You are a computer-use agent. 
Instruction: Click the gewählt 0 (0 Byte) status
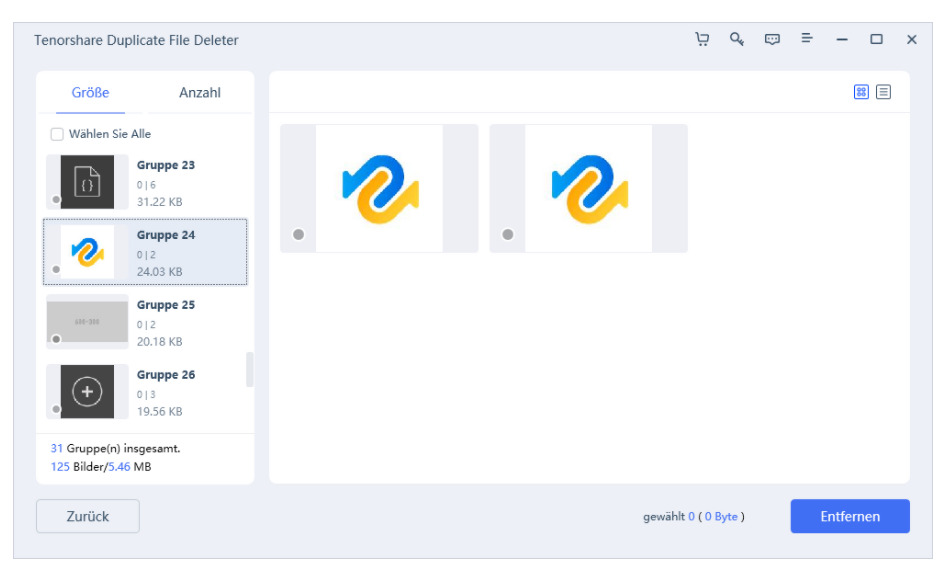(x=693, y=517)
